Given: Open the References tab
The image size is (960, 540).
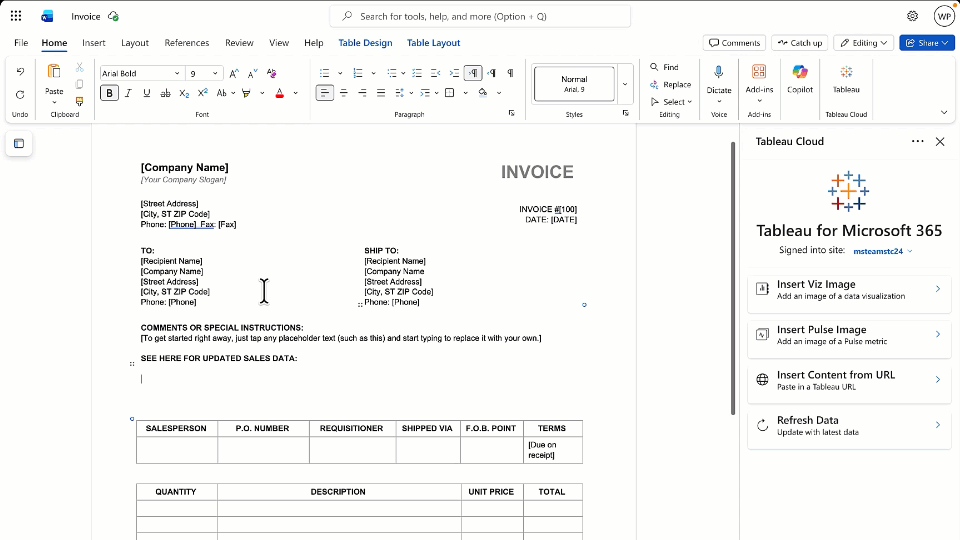Looking at the screenshot, I should pyautogui.click(x=187, y=43).
